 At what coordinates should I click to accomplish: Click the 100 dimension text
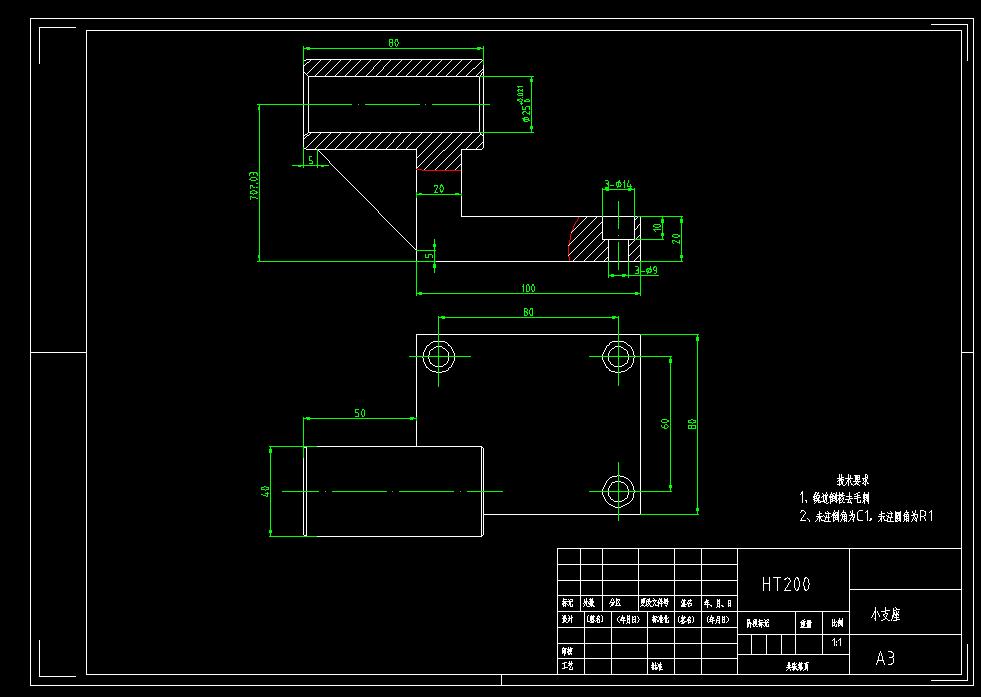pos(528,288)
